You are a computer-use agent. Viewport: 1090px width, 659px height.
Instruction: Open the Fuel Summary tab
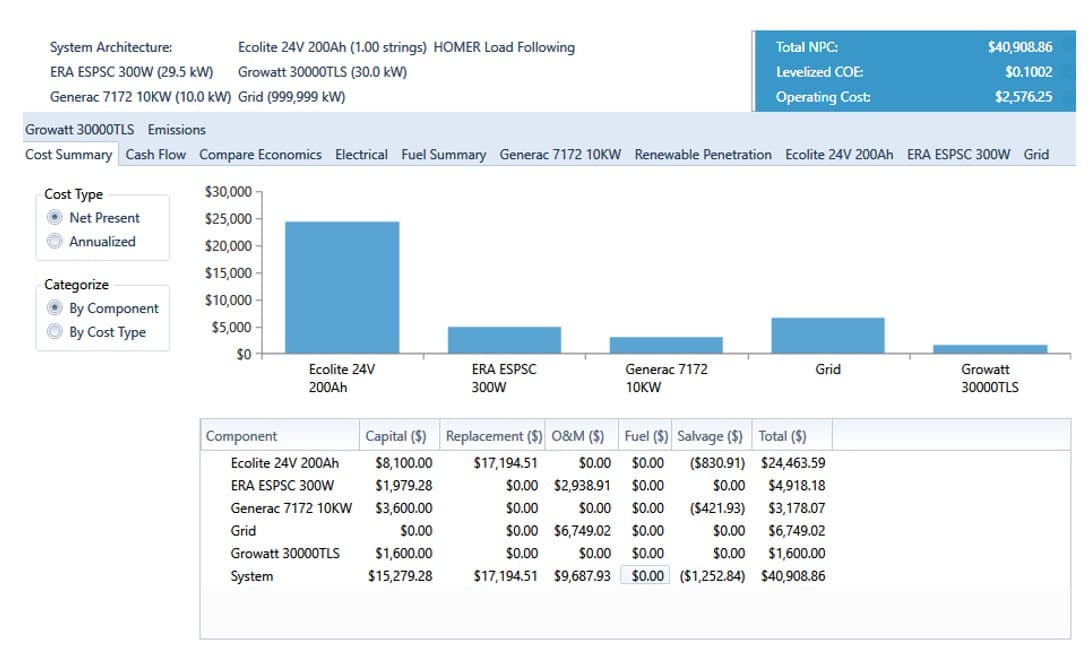point(444,154)
